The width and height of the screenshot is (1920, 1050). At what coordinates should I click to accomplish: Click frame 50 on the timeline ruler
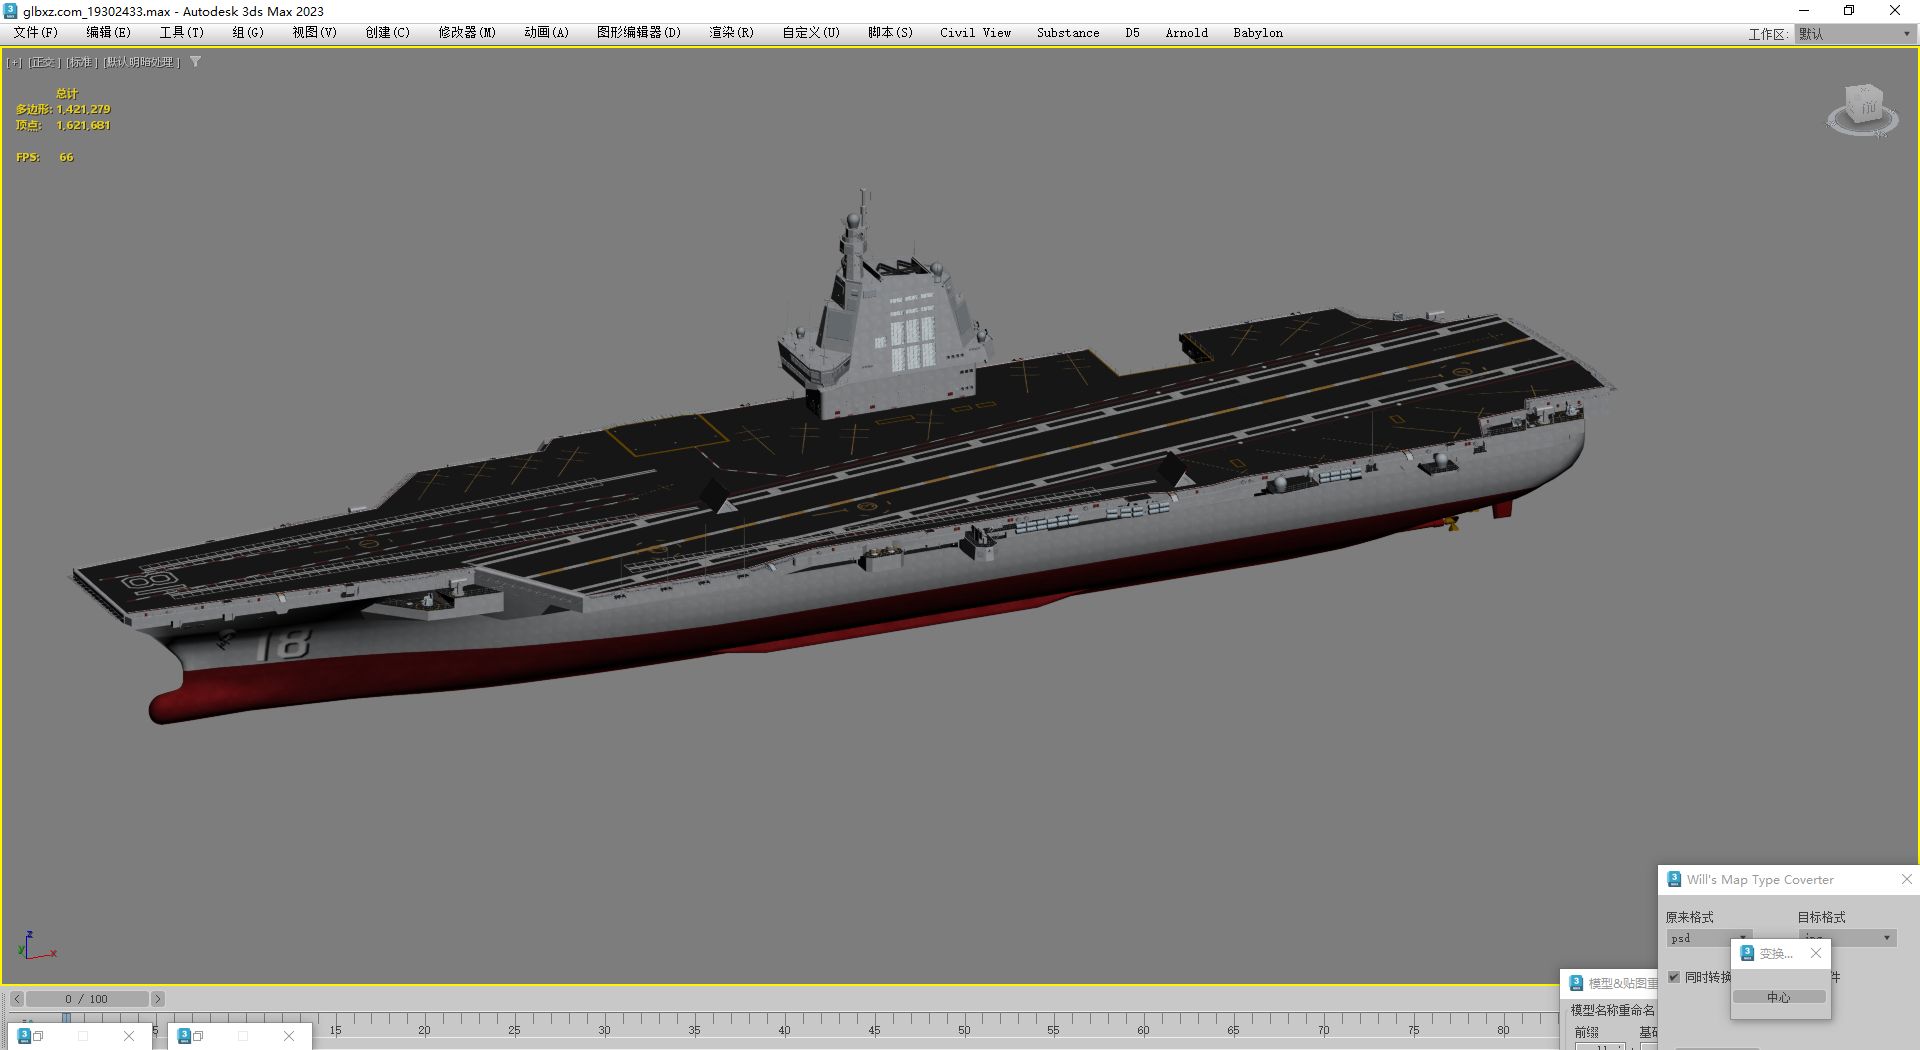point(964,1022)
